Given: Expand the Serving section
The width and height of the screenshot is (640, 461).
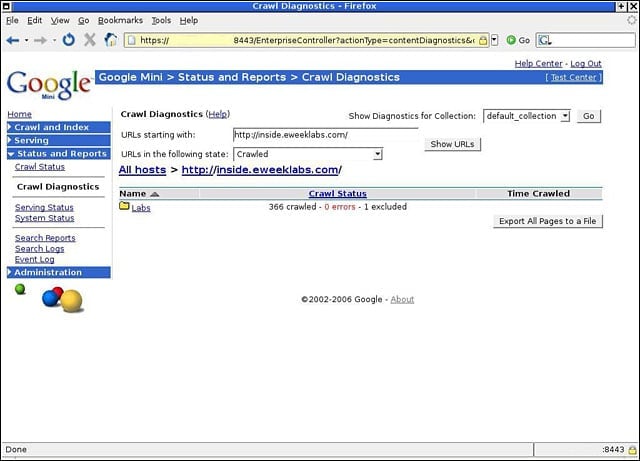Looking at the screenshot, I should click(59, 140).
